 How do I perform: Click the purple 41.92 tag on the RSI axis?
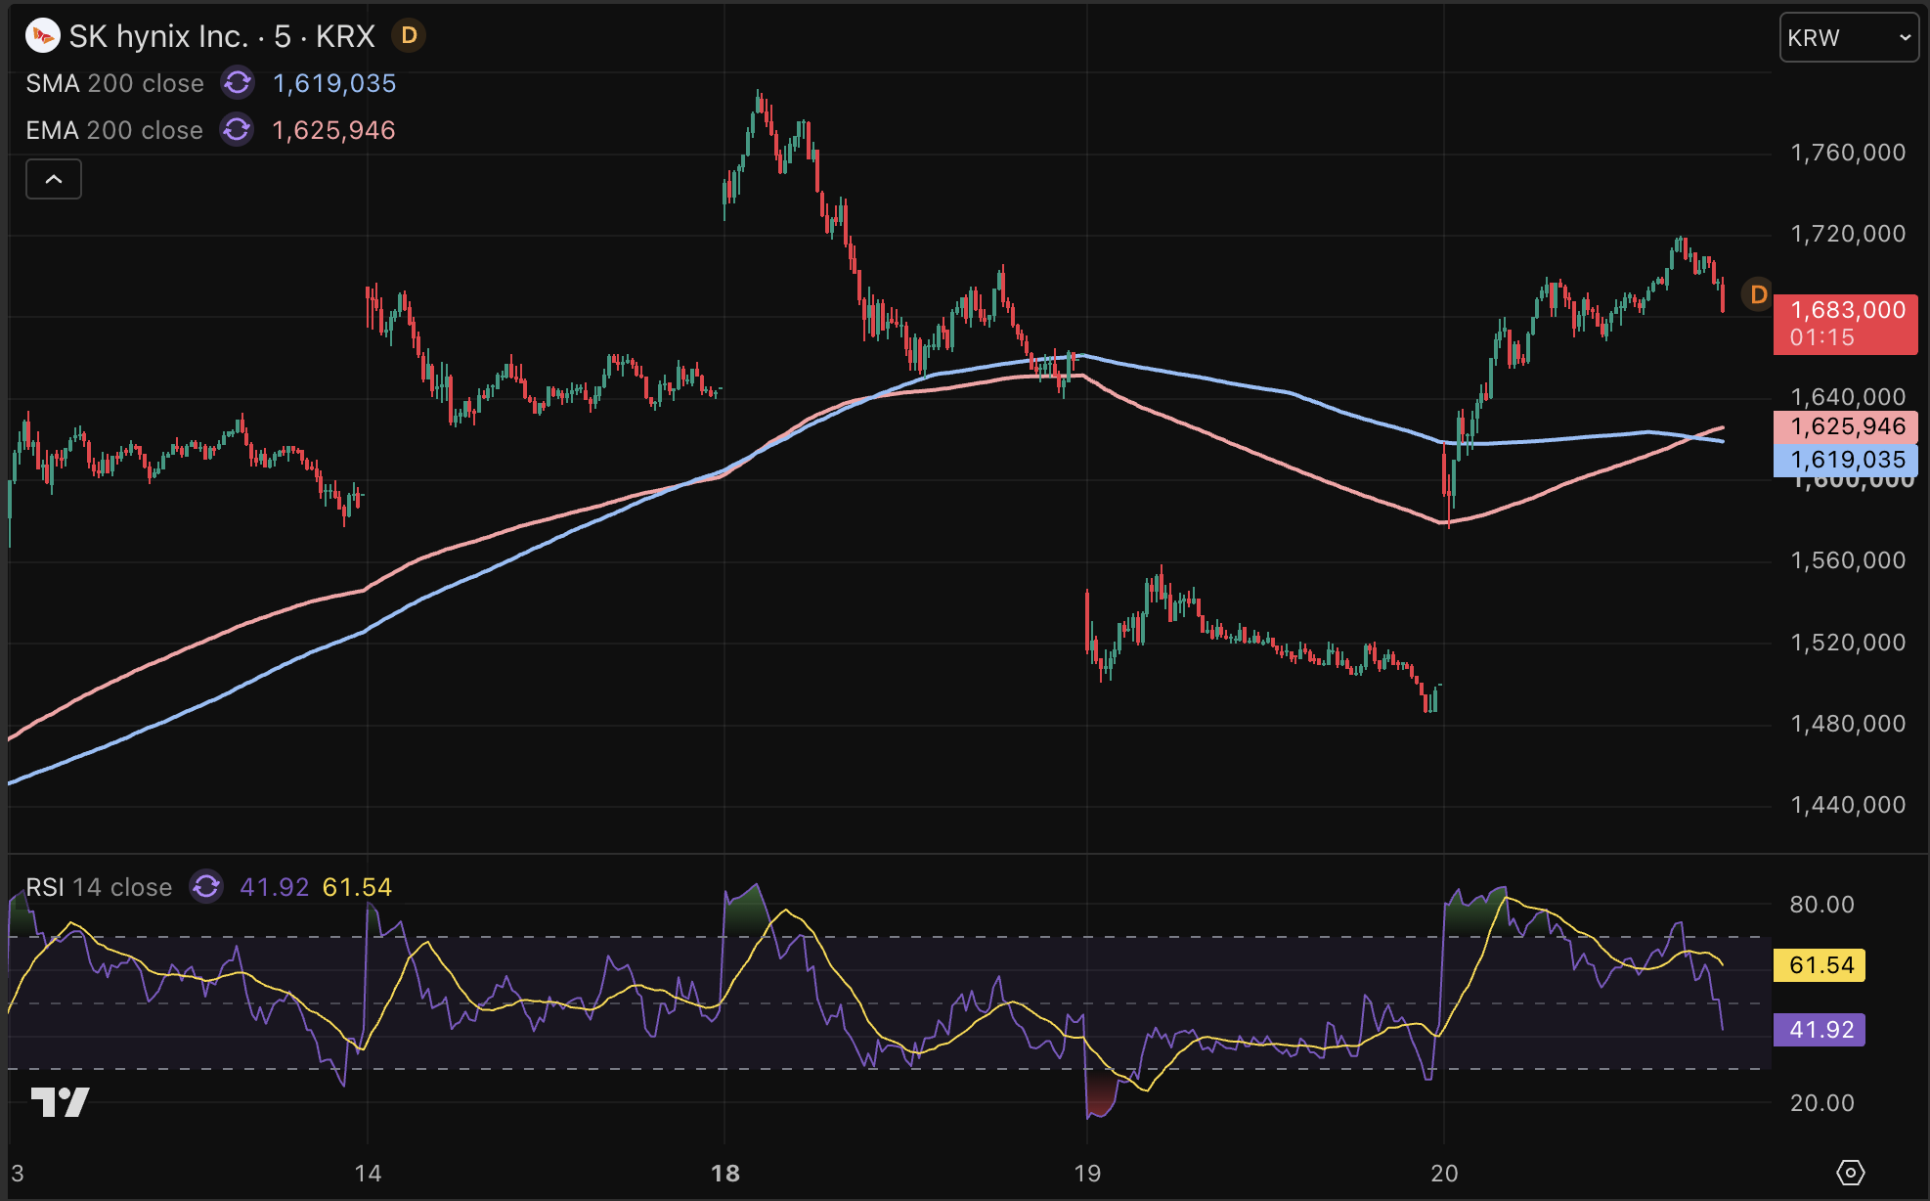point(1820,1030)
